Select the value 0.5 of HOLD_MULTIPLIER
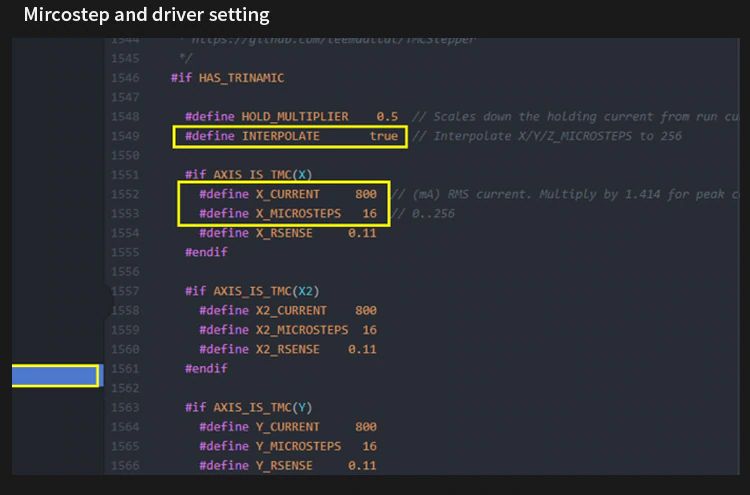The image size is (750, 495). pos(387,117)
